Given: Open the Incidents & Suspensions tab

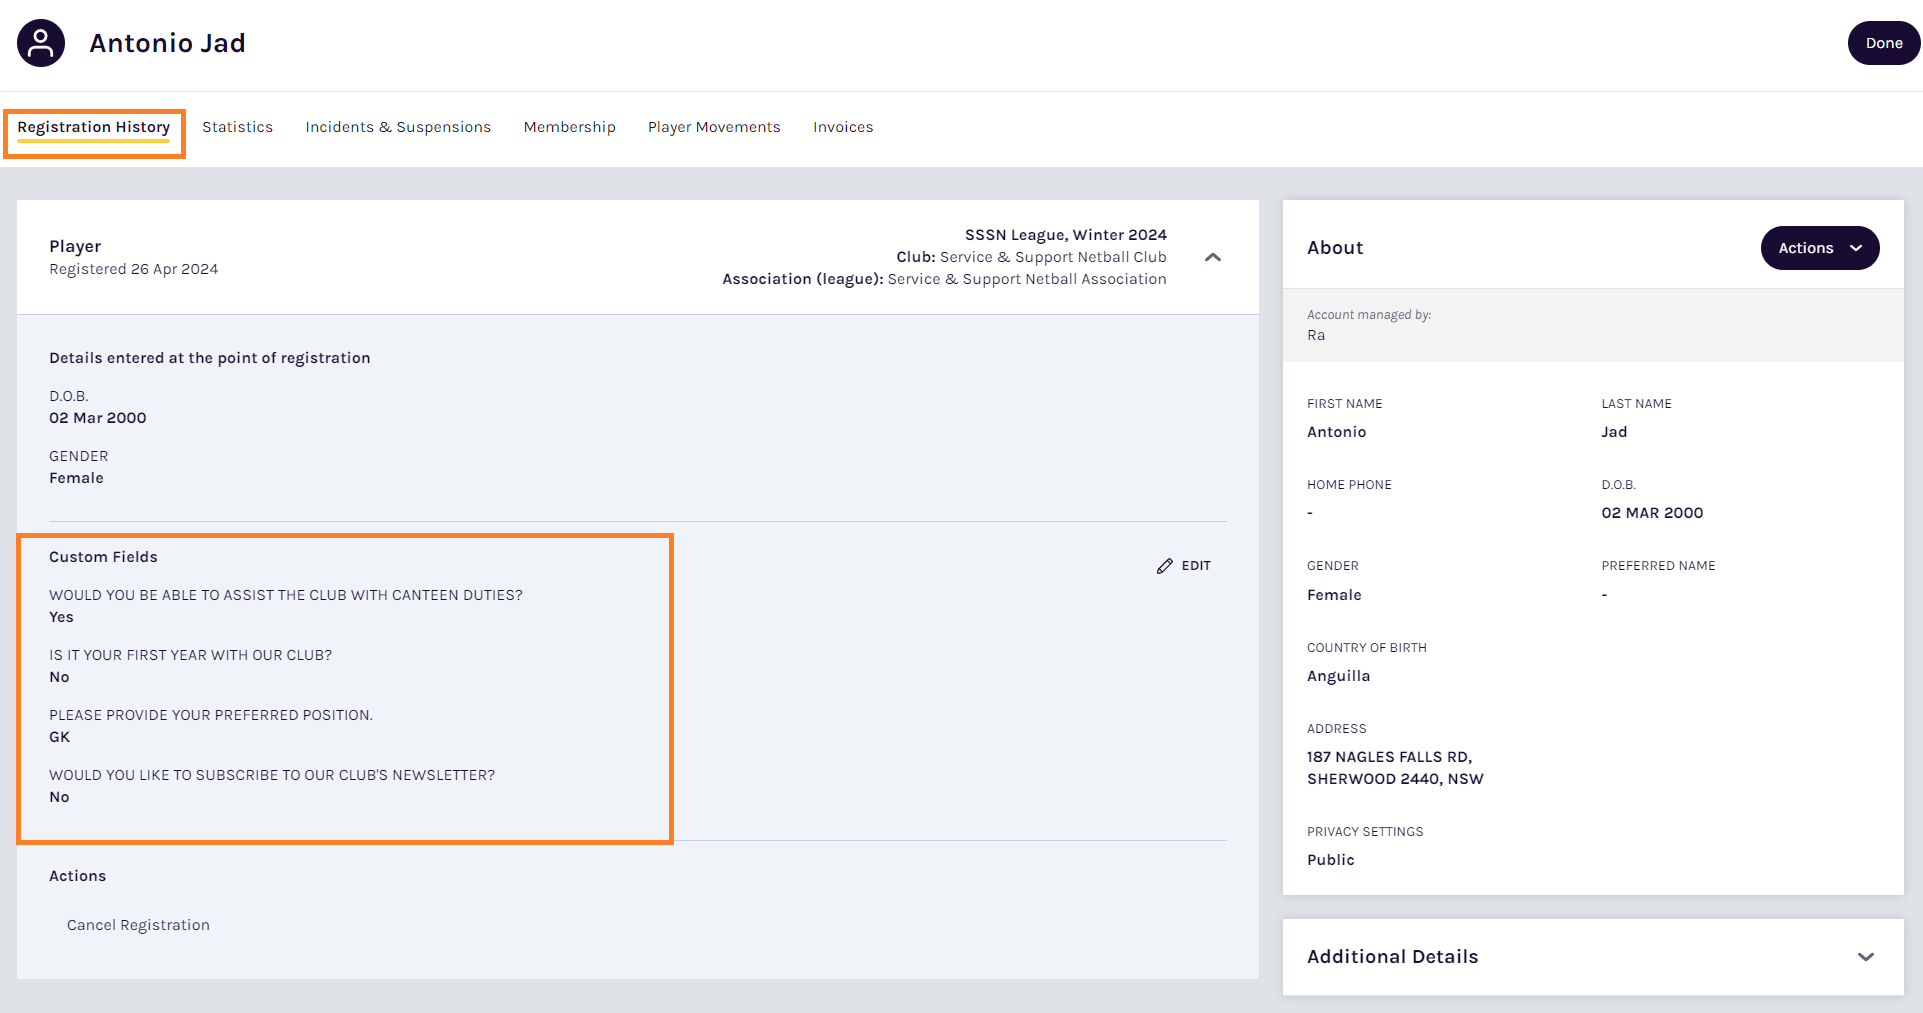Looking at the screenshot, I should 398,127.
